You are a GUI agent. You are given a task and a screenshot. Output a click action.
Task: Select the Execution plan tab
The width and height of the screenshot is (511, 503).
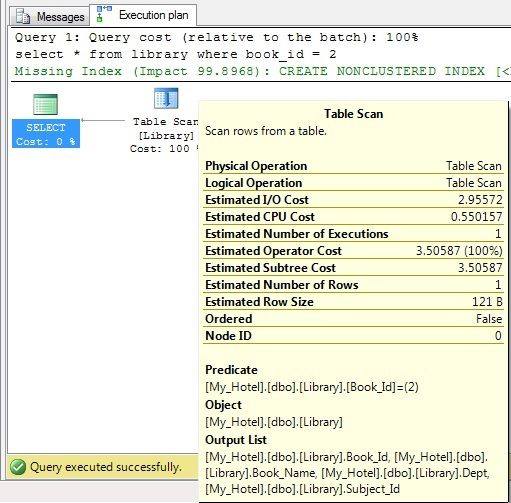coord(143,15)
